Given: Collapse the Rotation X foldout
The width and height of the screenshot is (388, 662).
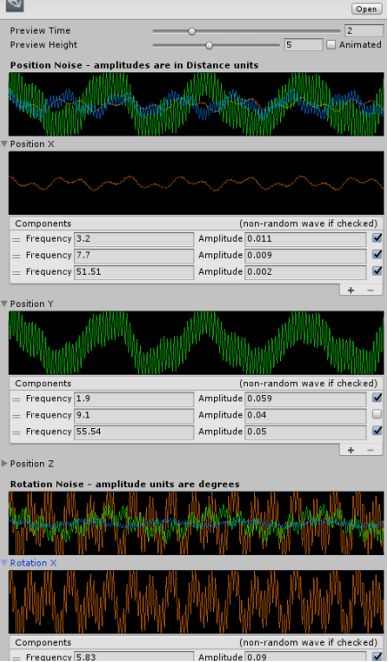Looking at the screenshot, I should pos(5,563).
